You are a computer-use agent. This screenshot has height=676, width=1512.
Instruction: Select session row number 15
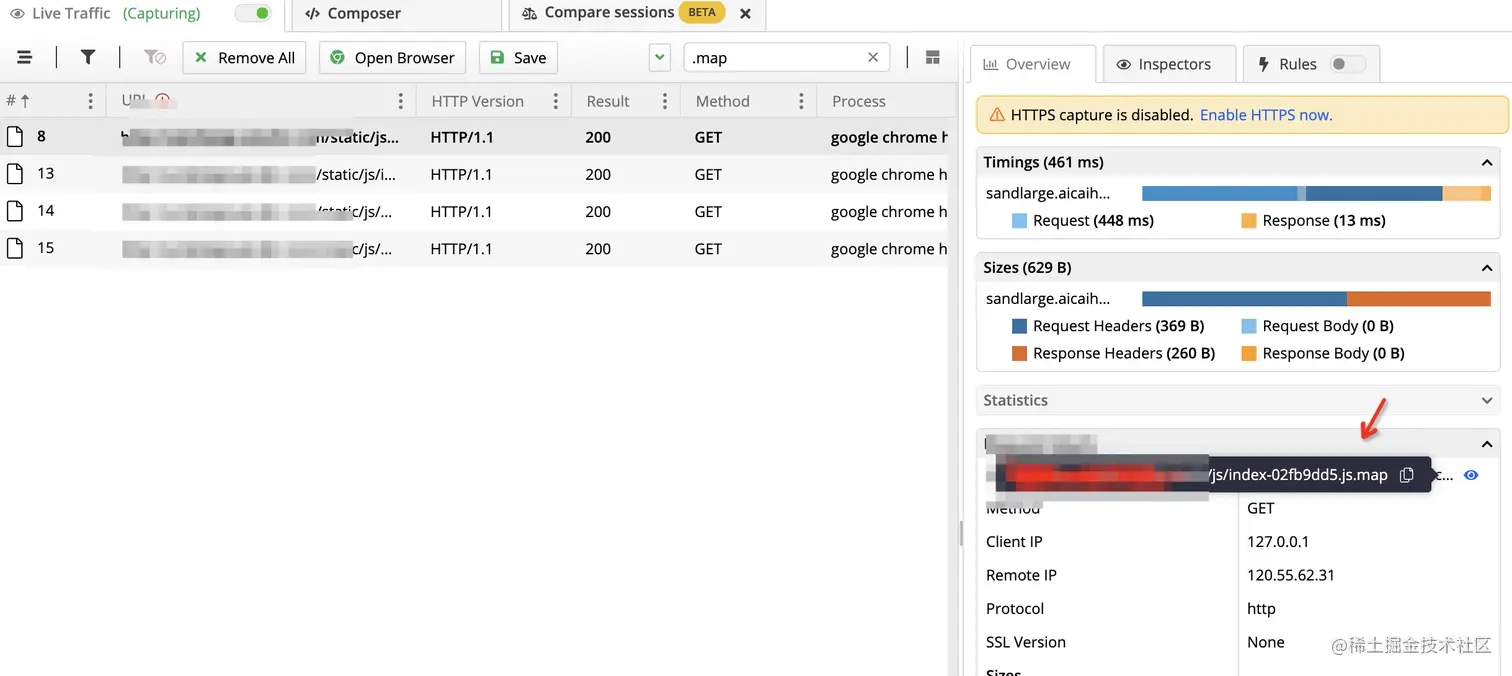coord(473,248)
